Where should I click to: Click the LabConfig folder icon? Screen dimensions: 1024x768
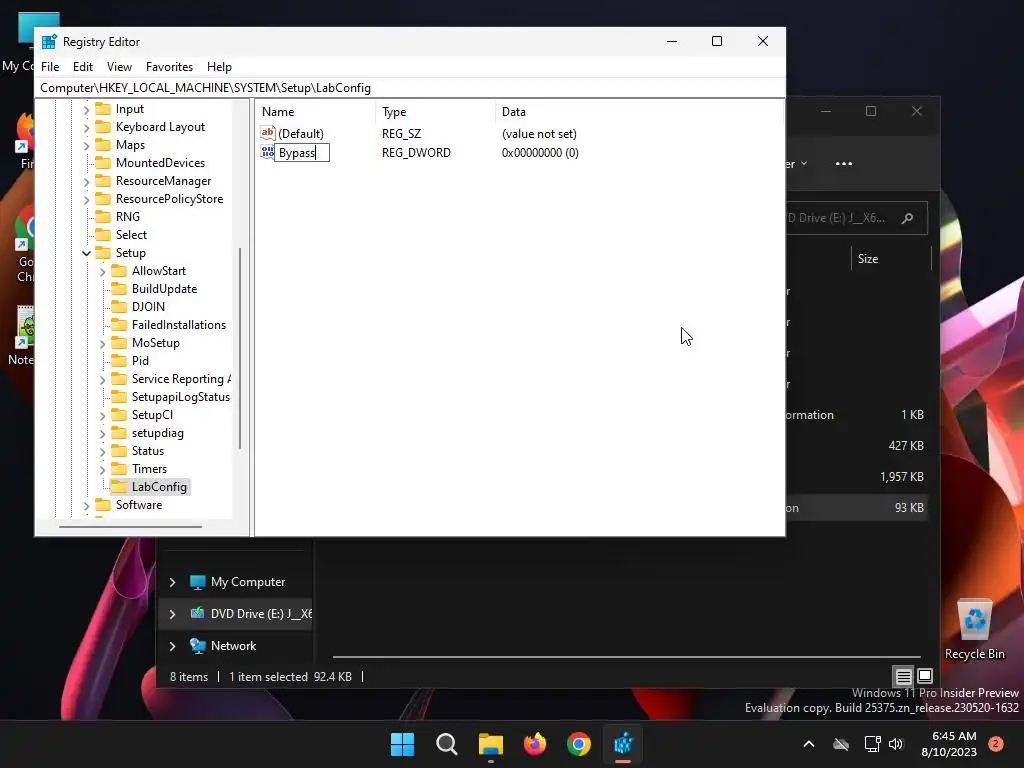(119, 487)
